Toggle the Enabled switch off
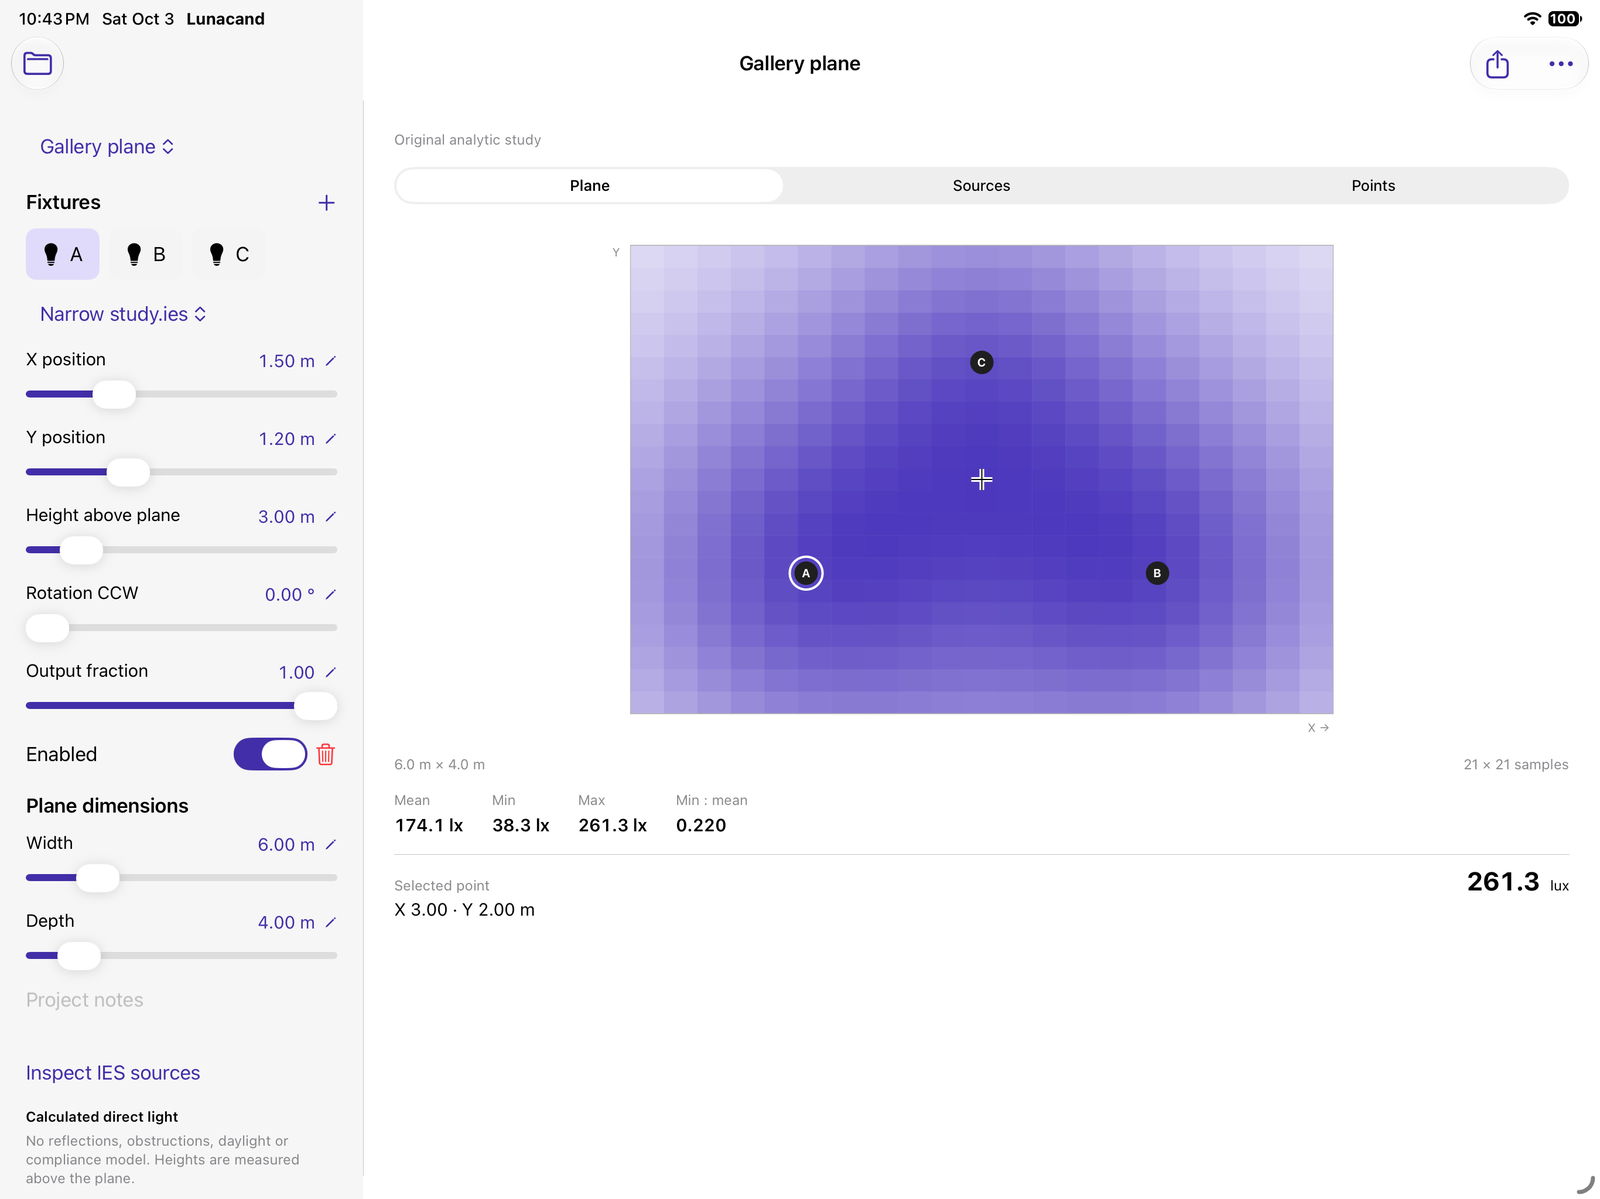The height and width of the screenshot is (1199, 1600). click(270, 754)
